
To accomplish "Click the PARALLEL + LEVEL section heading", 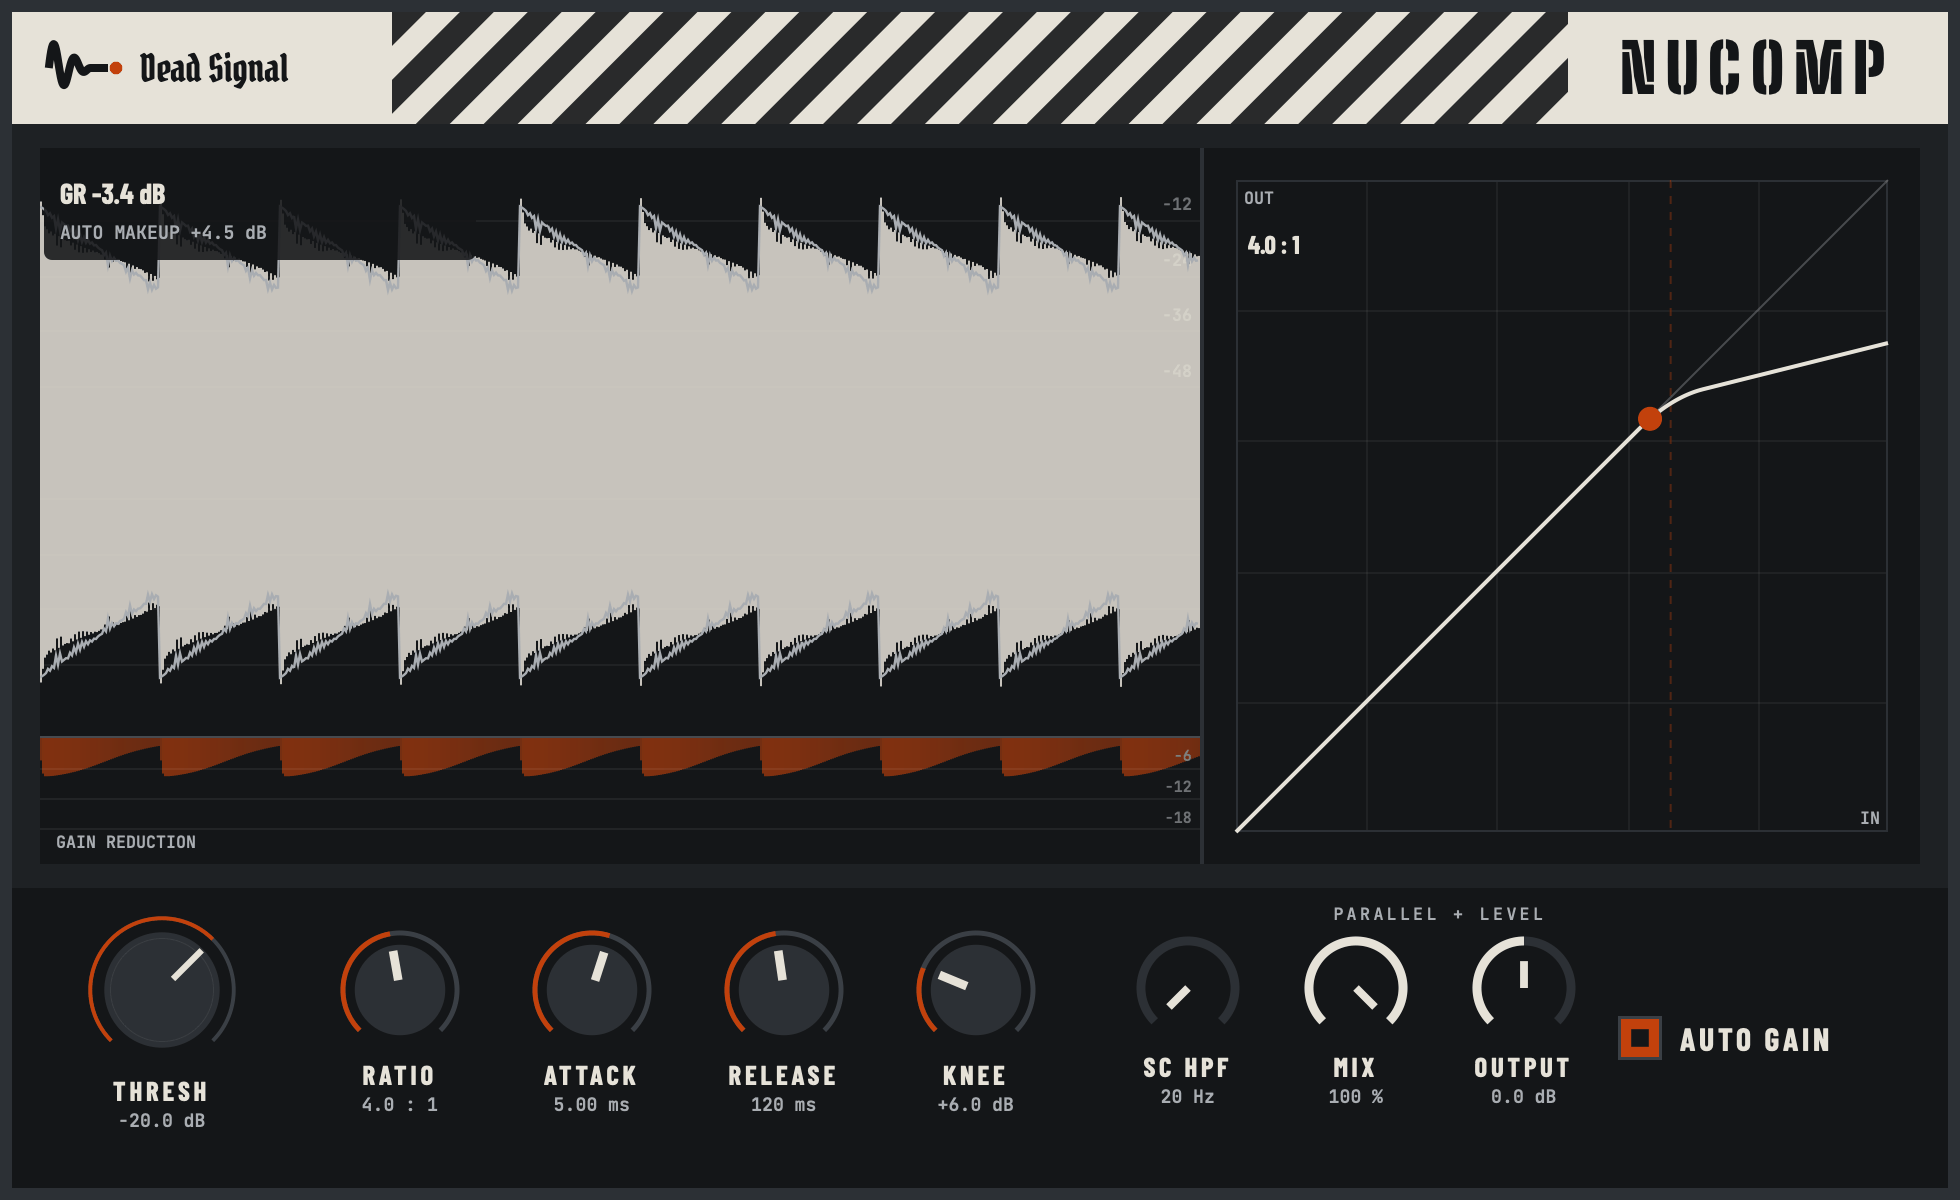I will (1439, 914).
